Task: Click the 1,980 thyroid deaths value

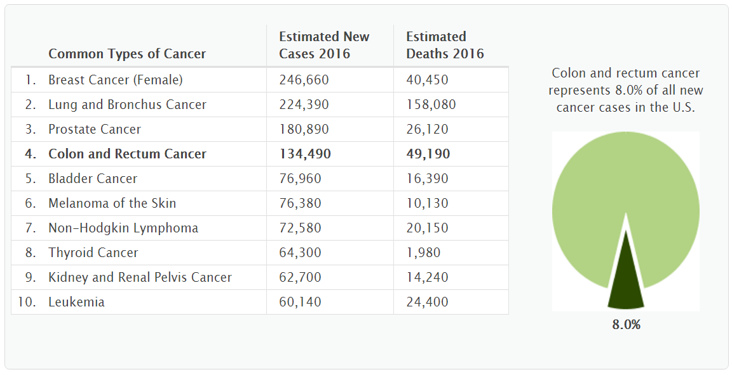Action: tap(423, 253)
